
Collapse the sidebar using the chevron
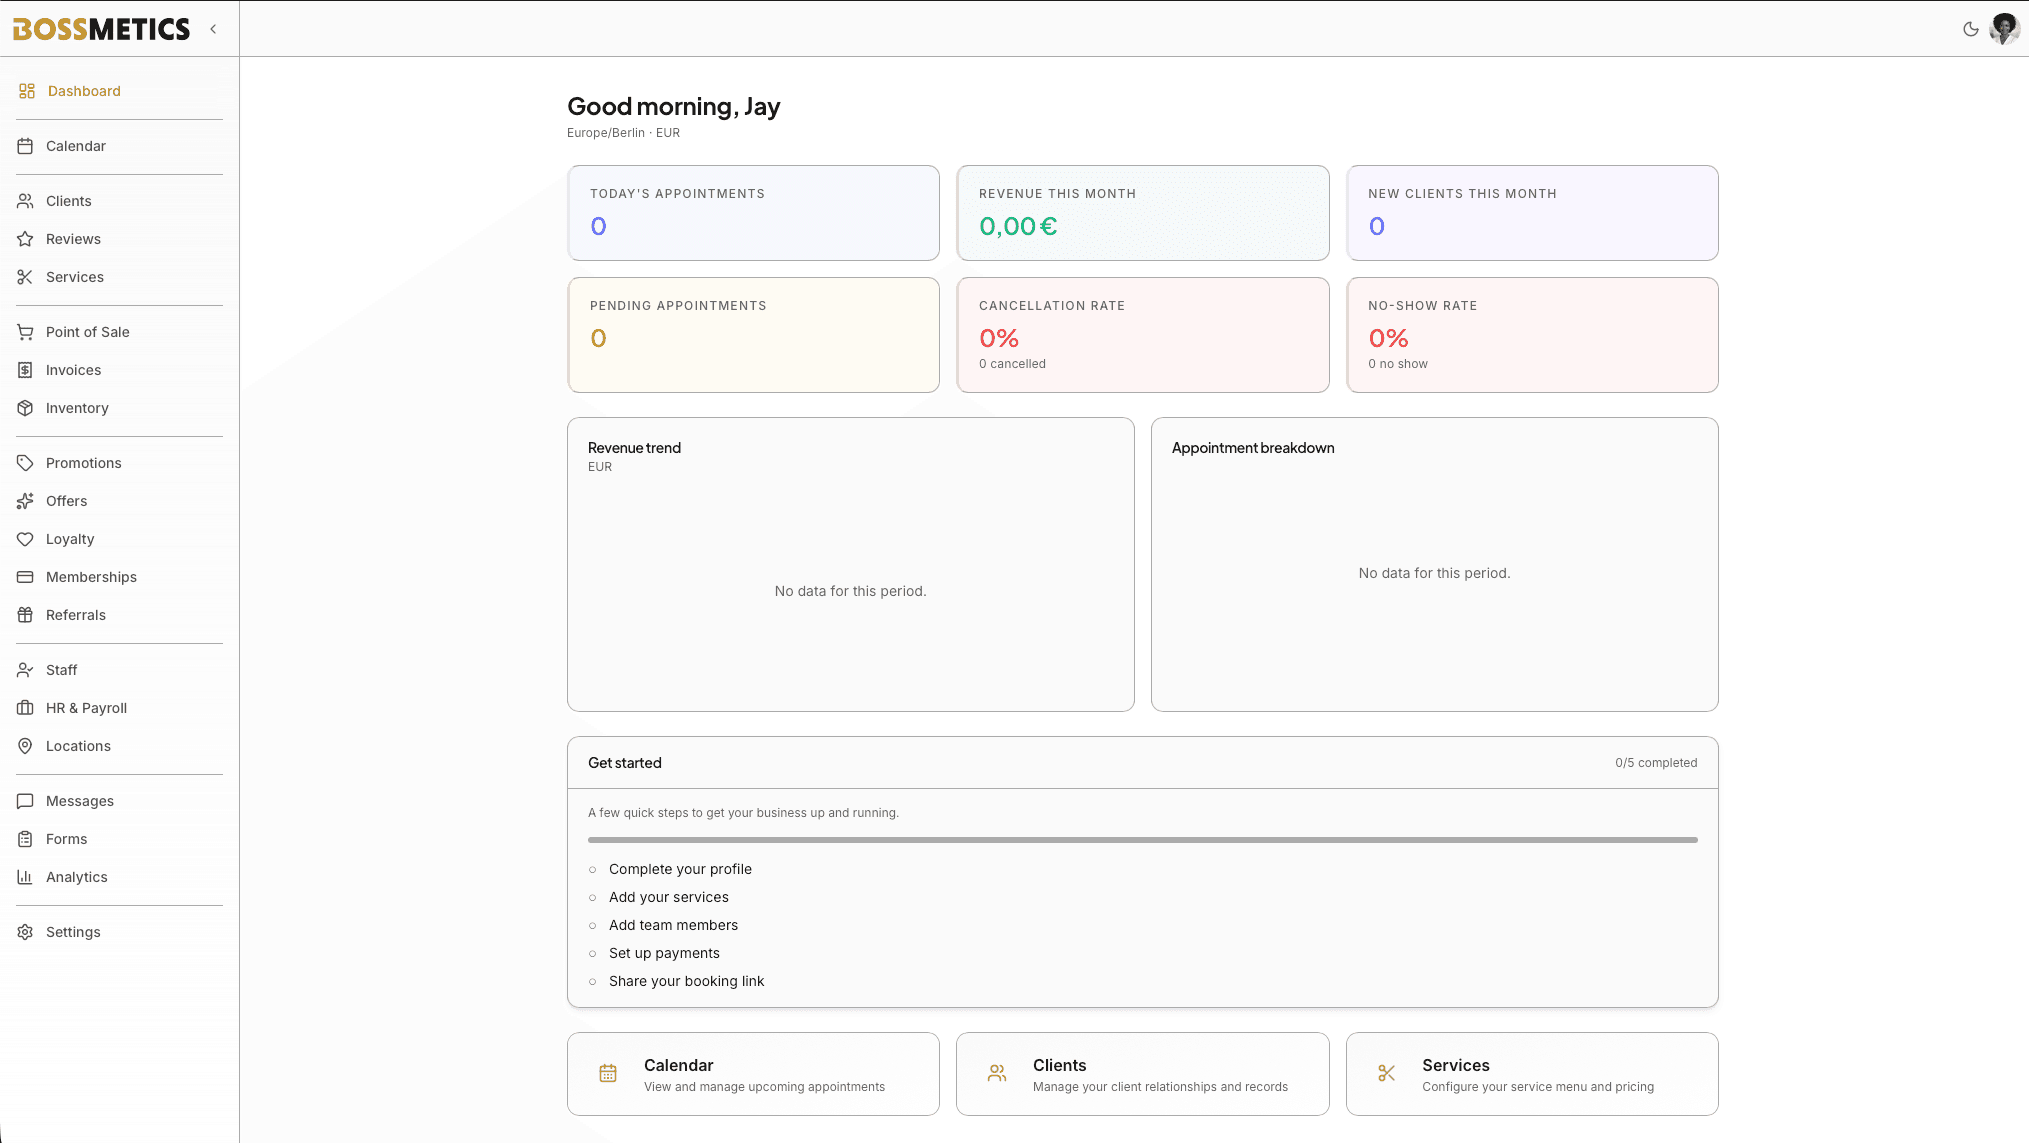coord(213,29)
